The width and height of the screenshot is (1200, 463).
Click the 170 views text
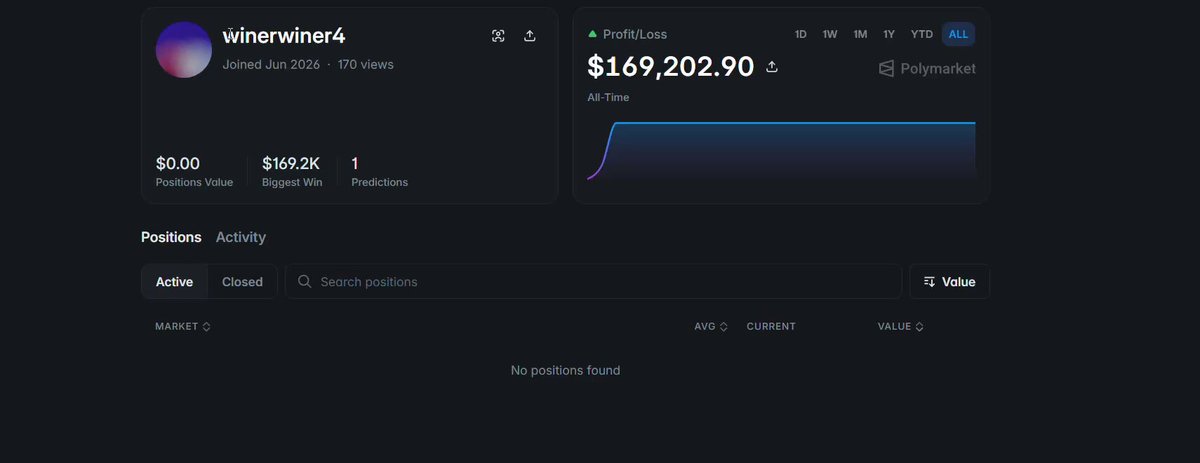366,64
